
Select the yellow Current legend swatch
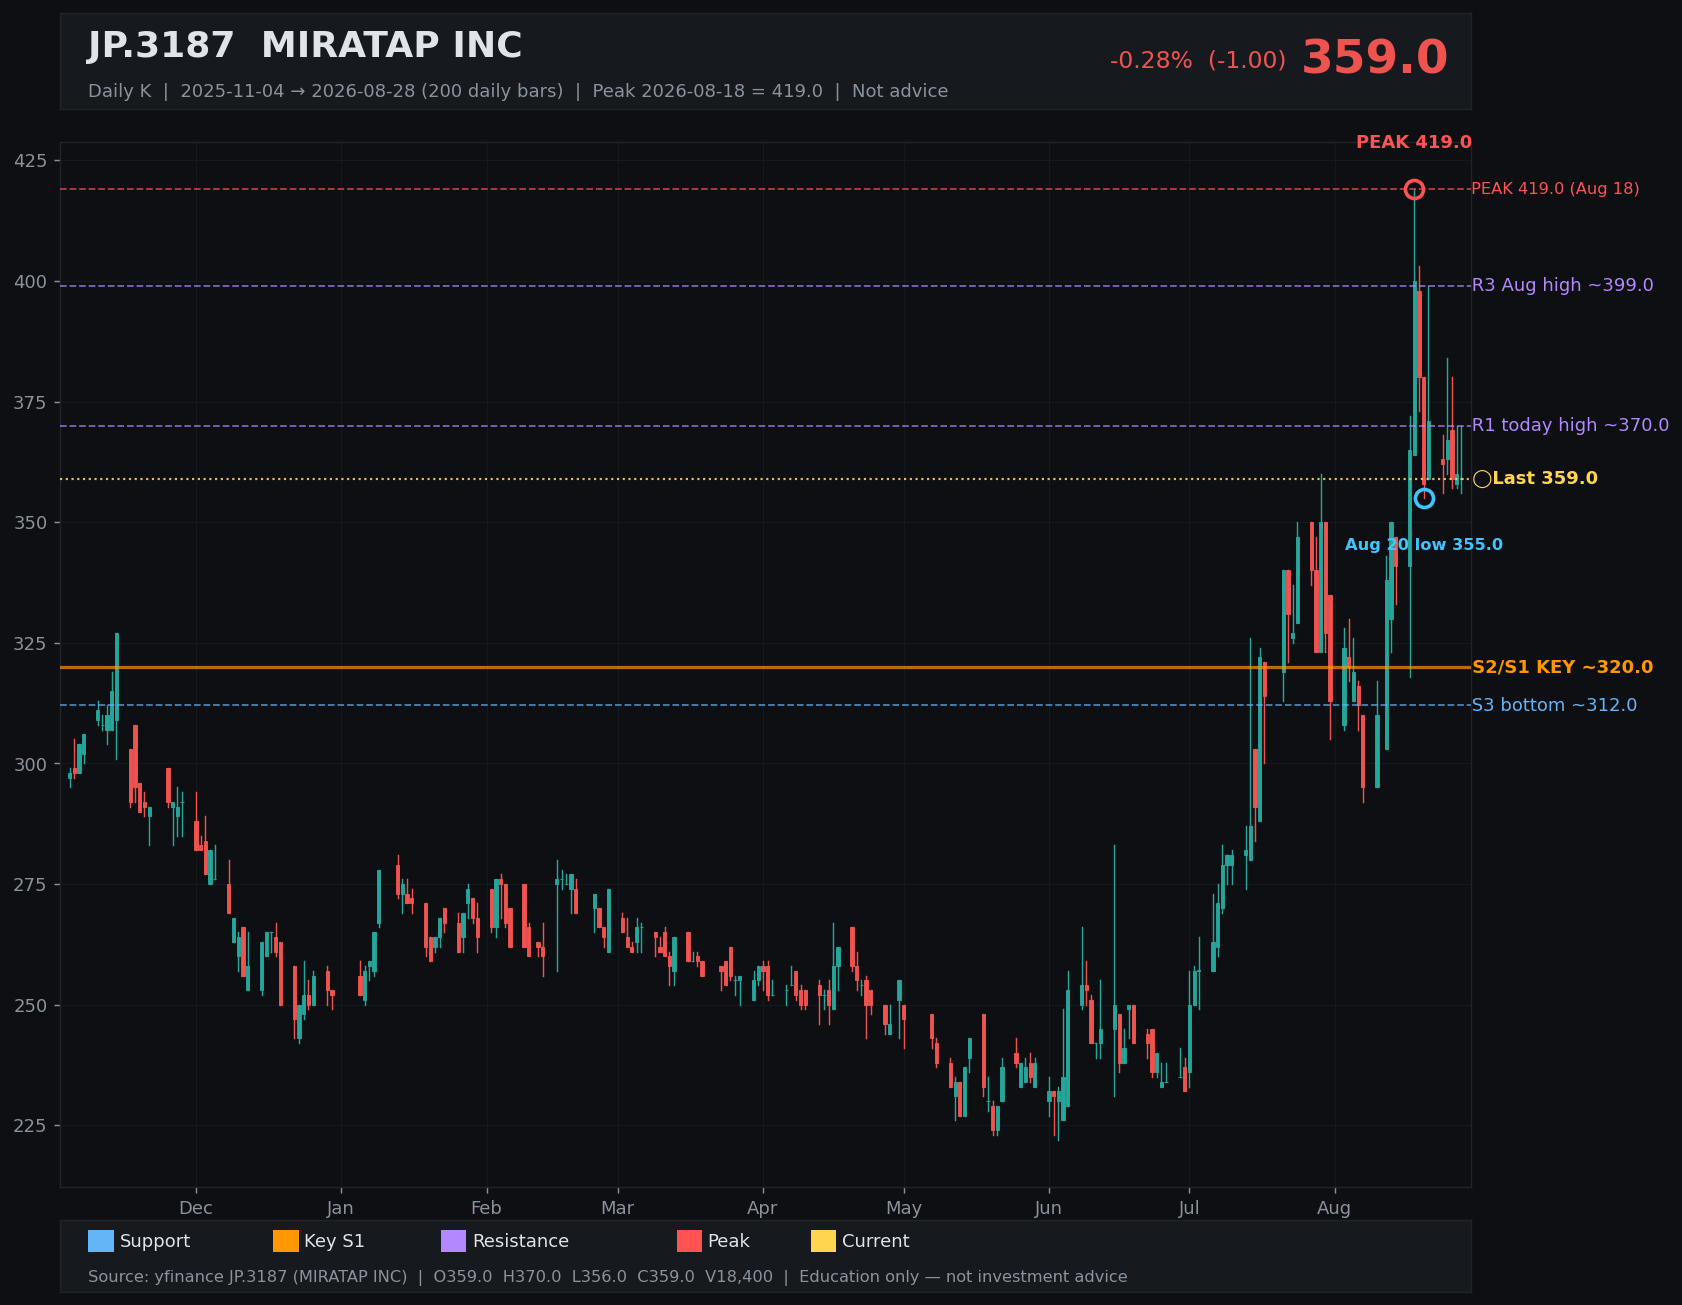click(824, 1241)
